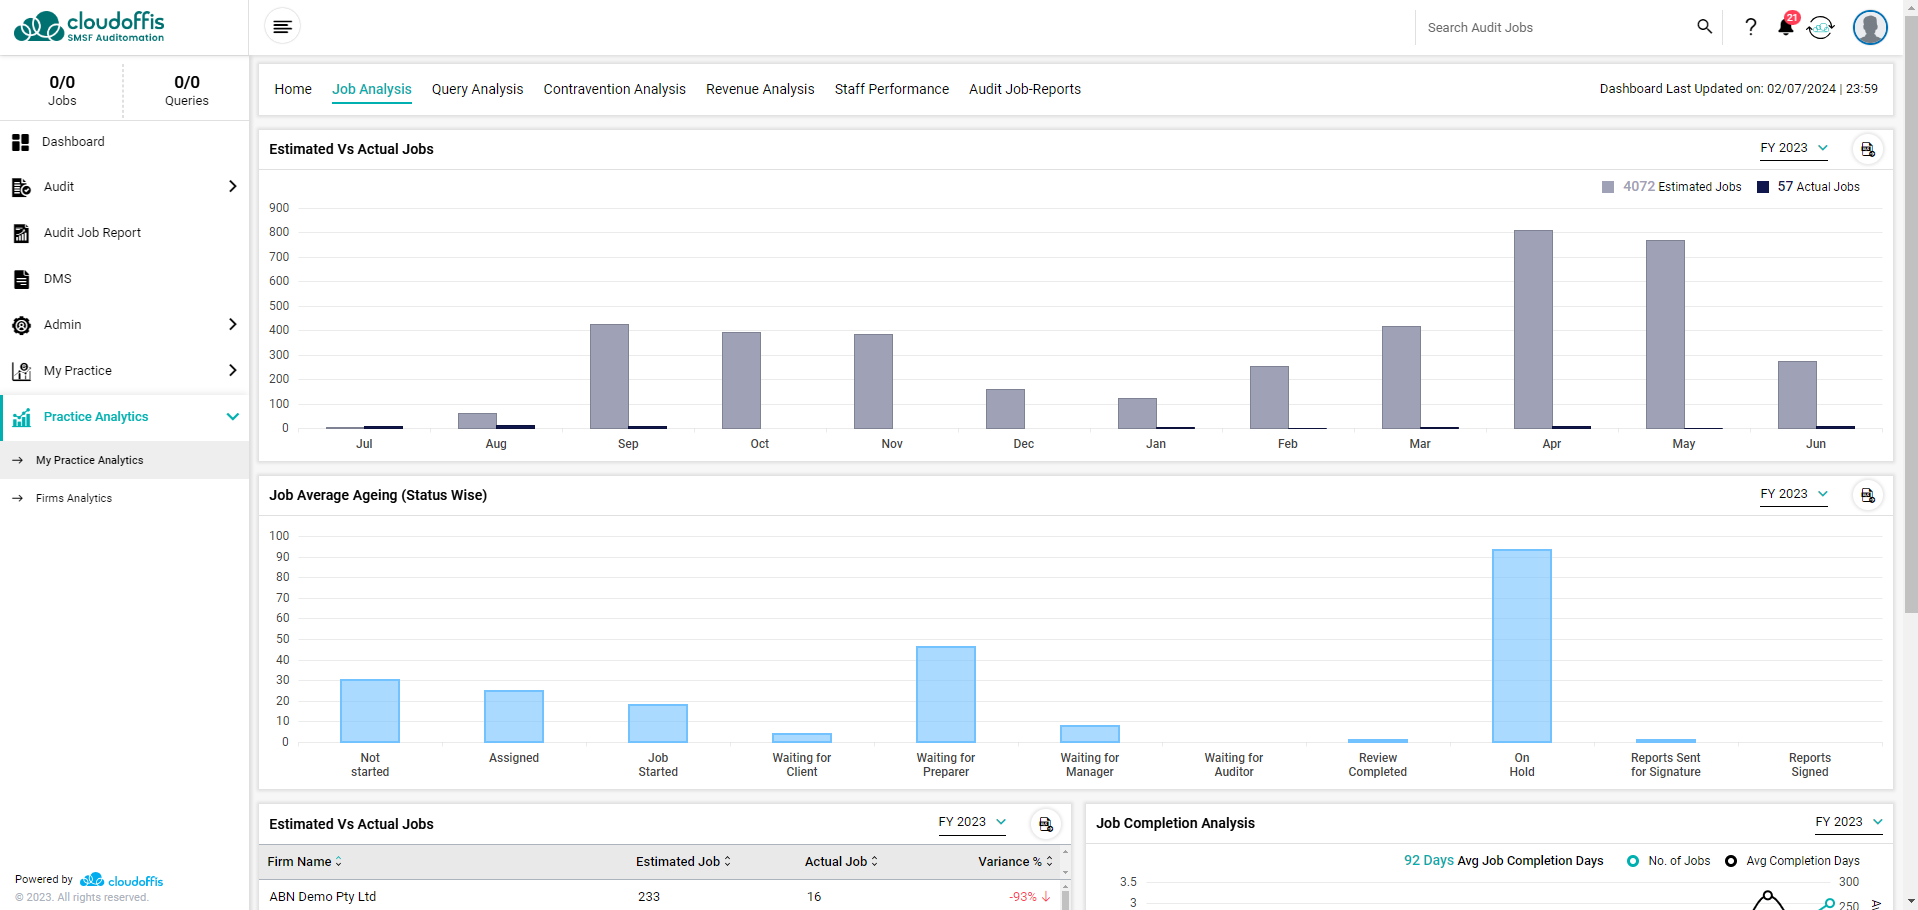Screen dimensions: 1918x910
Task: Toggle Estimated Jobs legend series
Action: tap(1671, 187)
